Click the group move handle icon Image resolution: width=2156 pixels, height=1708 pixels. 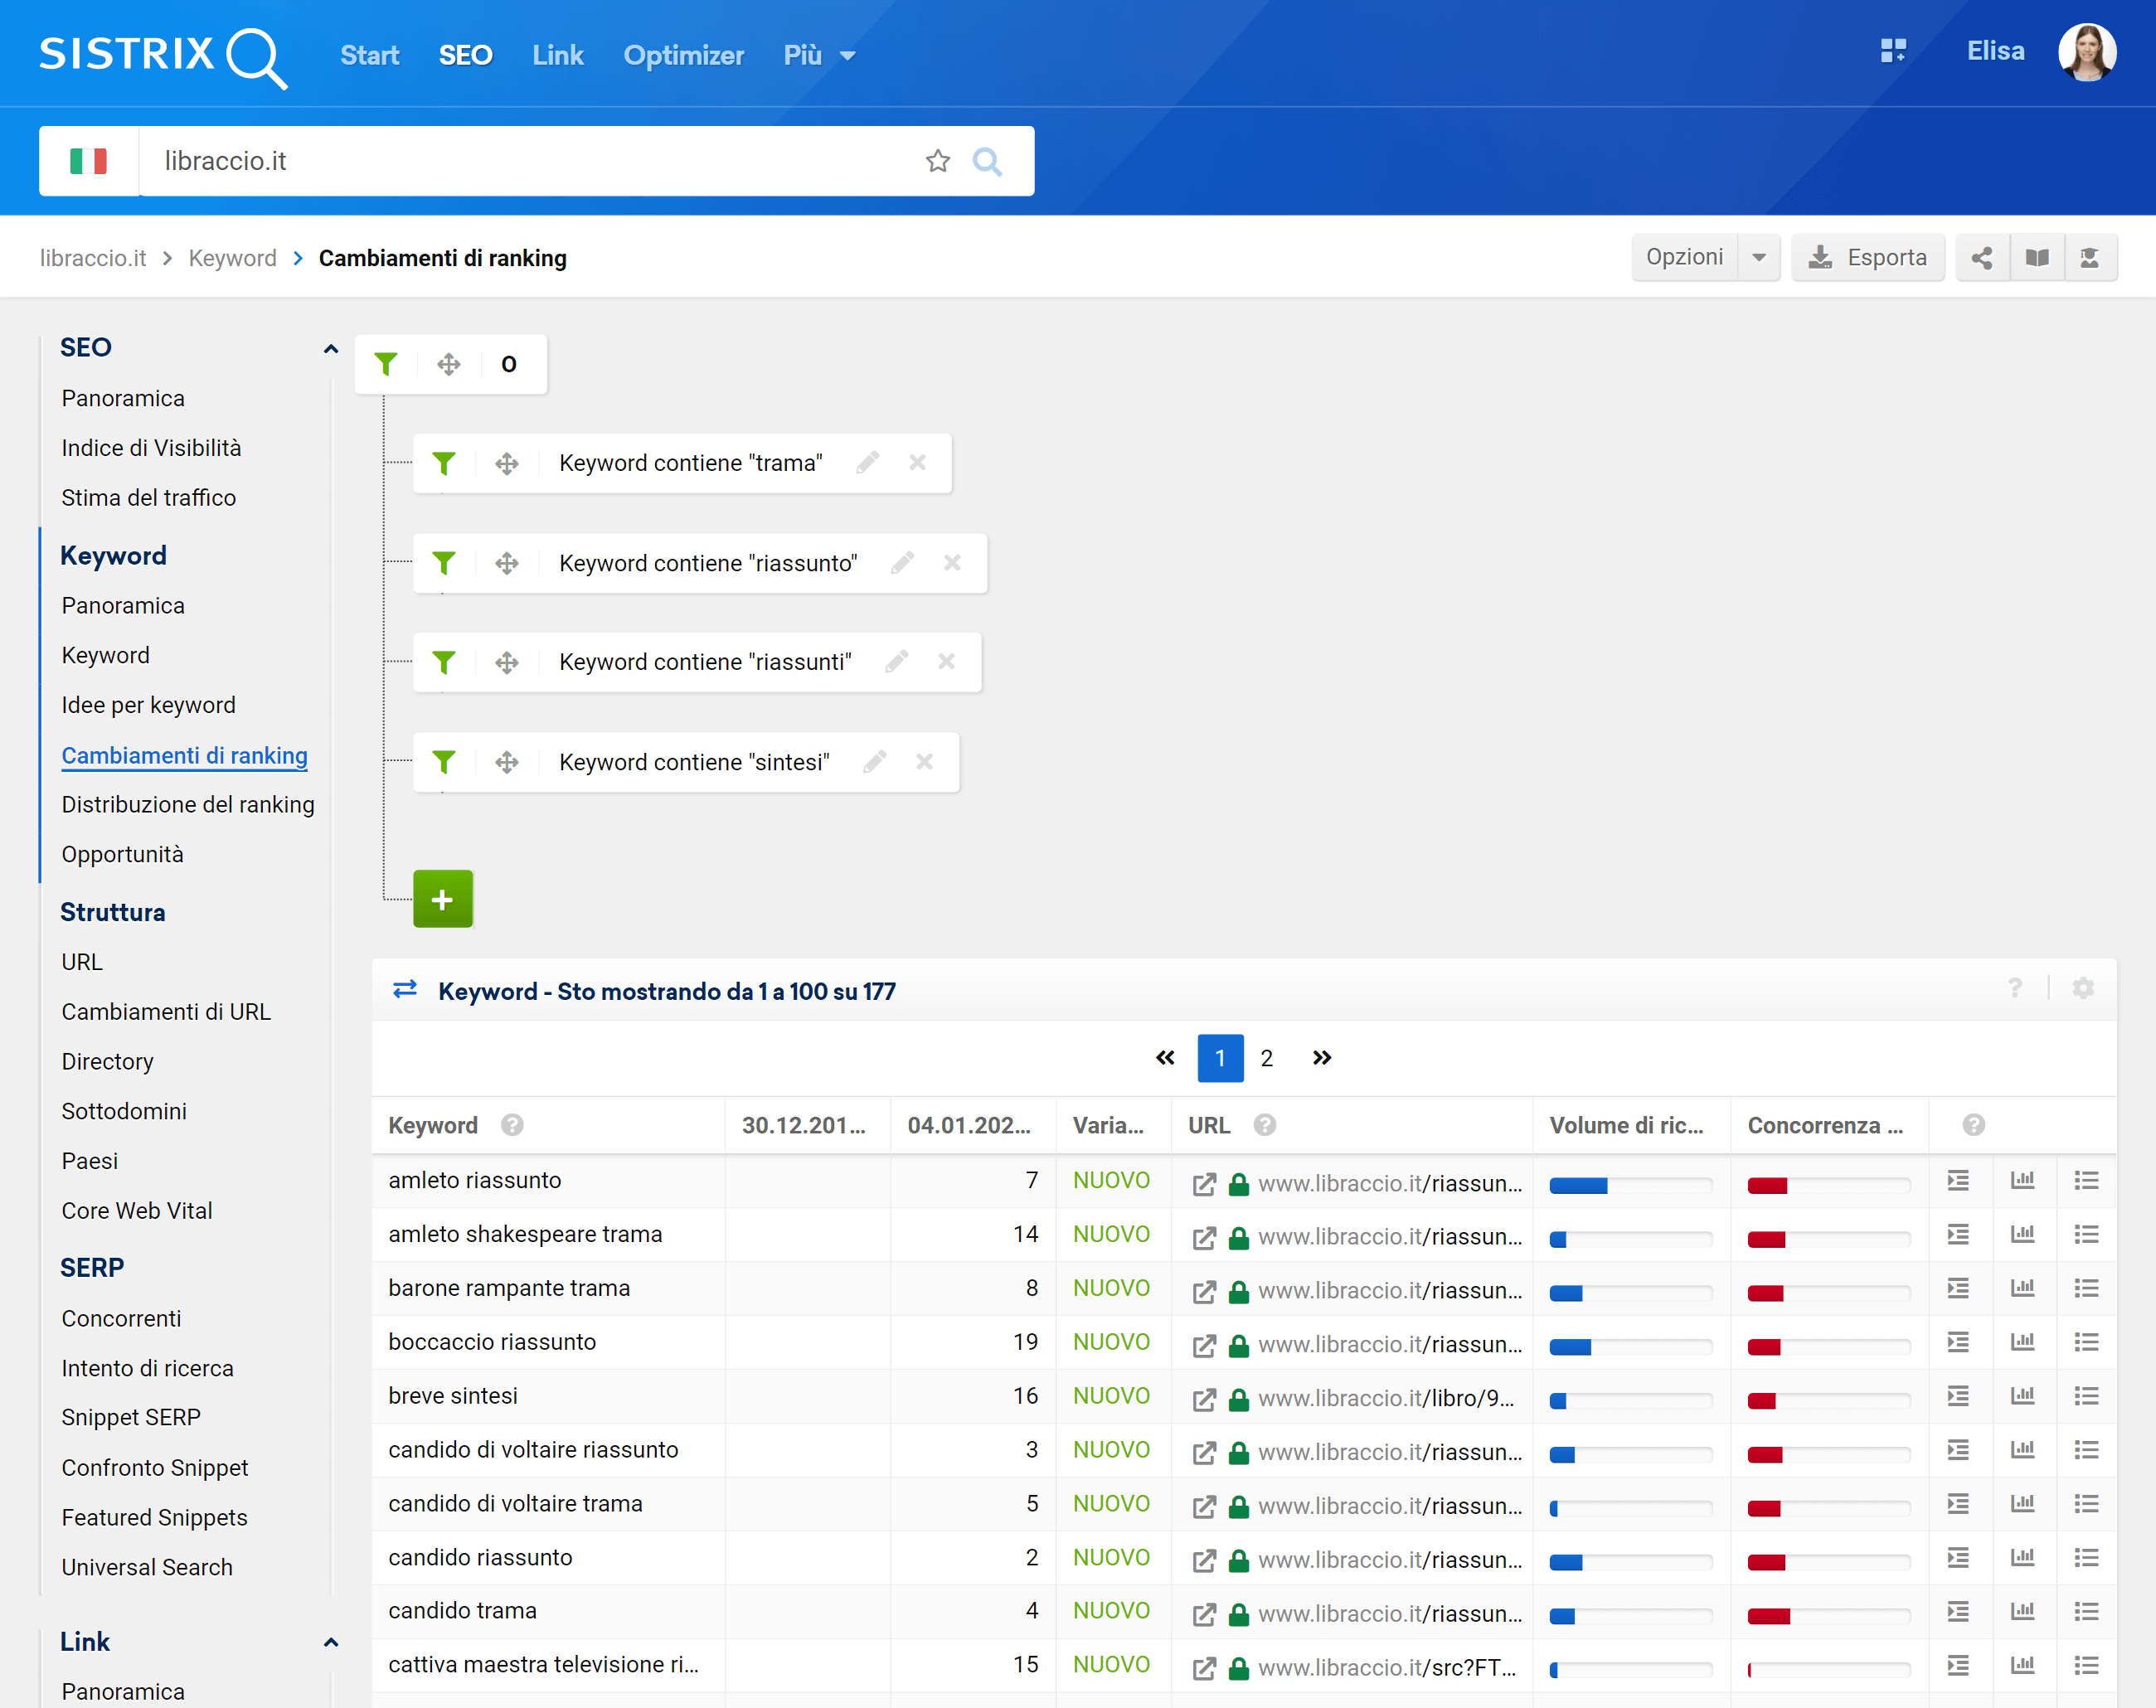pyautogui.click(x=449, y=364)
